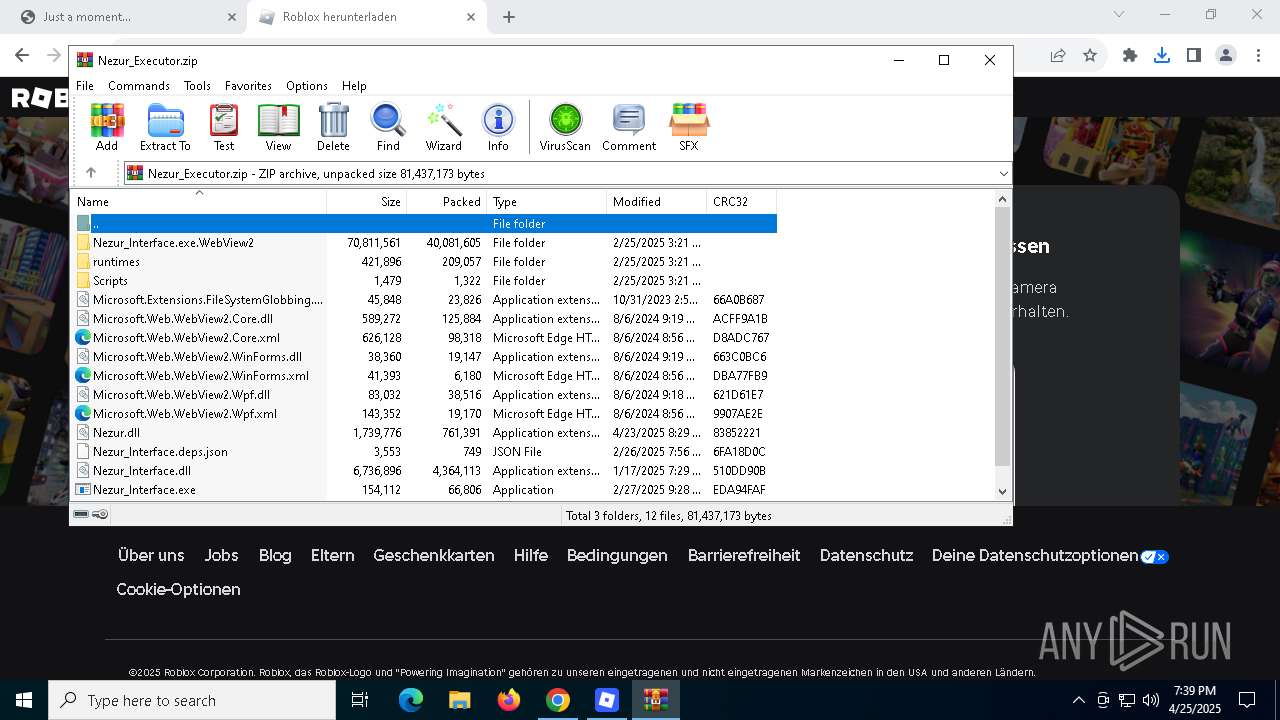Image resolution: width=1280 pixels, height=720 pixels.
Task: Sort by Size column header
Action: click(x=366, y=202)
